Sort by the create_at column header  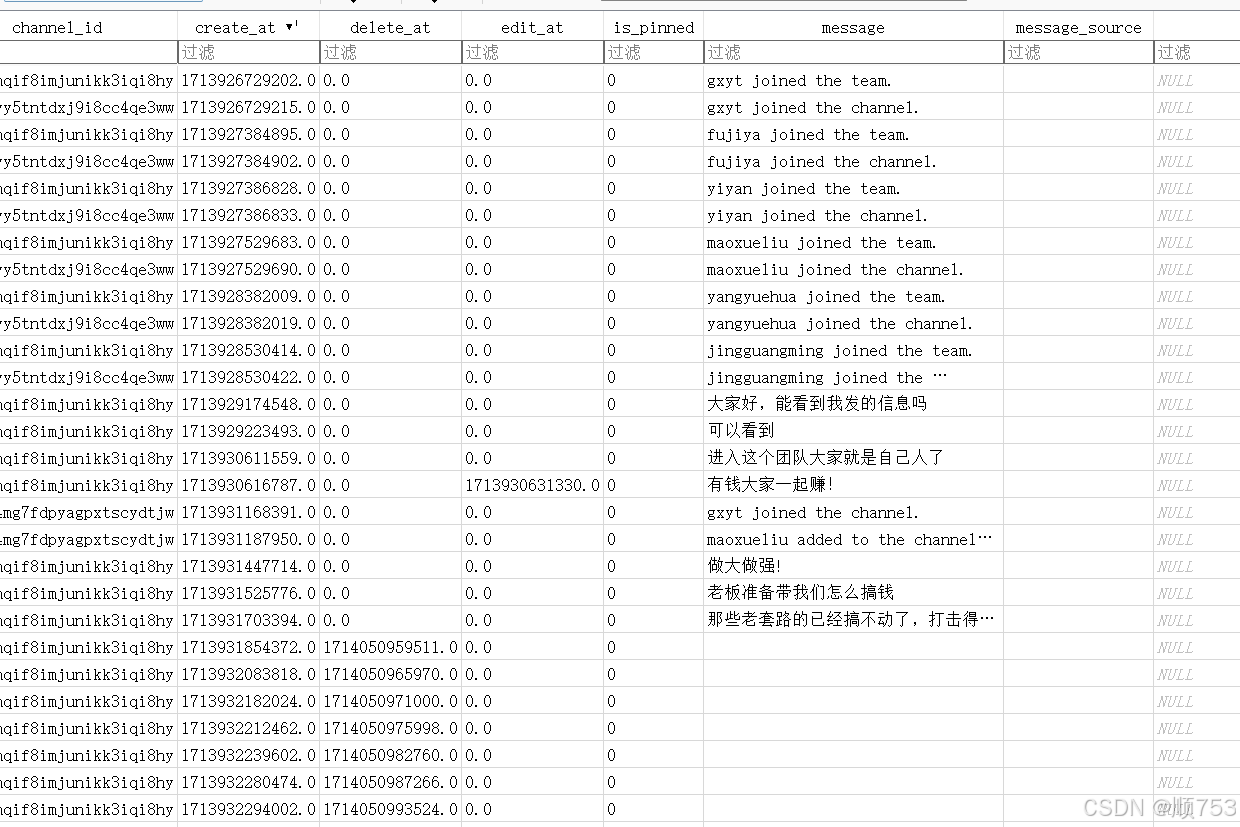click(248, 27)
